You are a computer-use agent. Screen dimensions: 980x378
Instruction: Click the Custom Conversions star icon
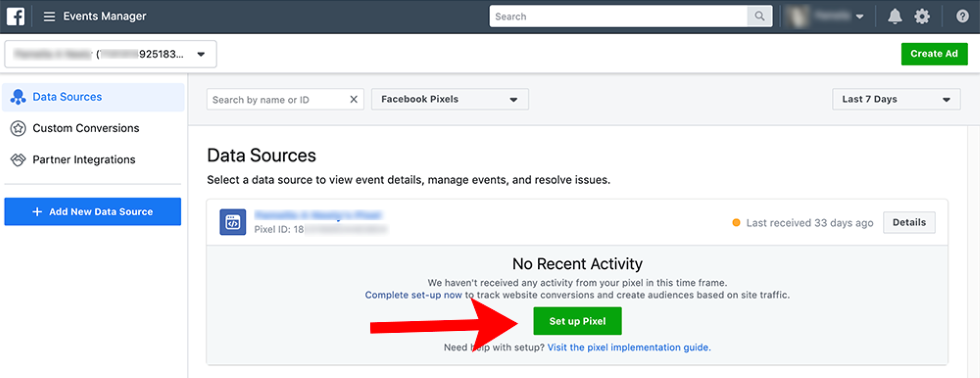[x=18, y=128]
